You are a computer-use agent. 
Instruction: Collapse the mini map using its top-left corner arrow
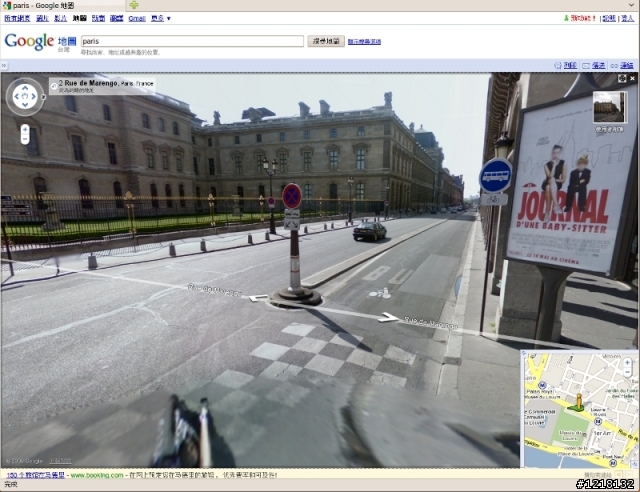point(525,354)
